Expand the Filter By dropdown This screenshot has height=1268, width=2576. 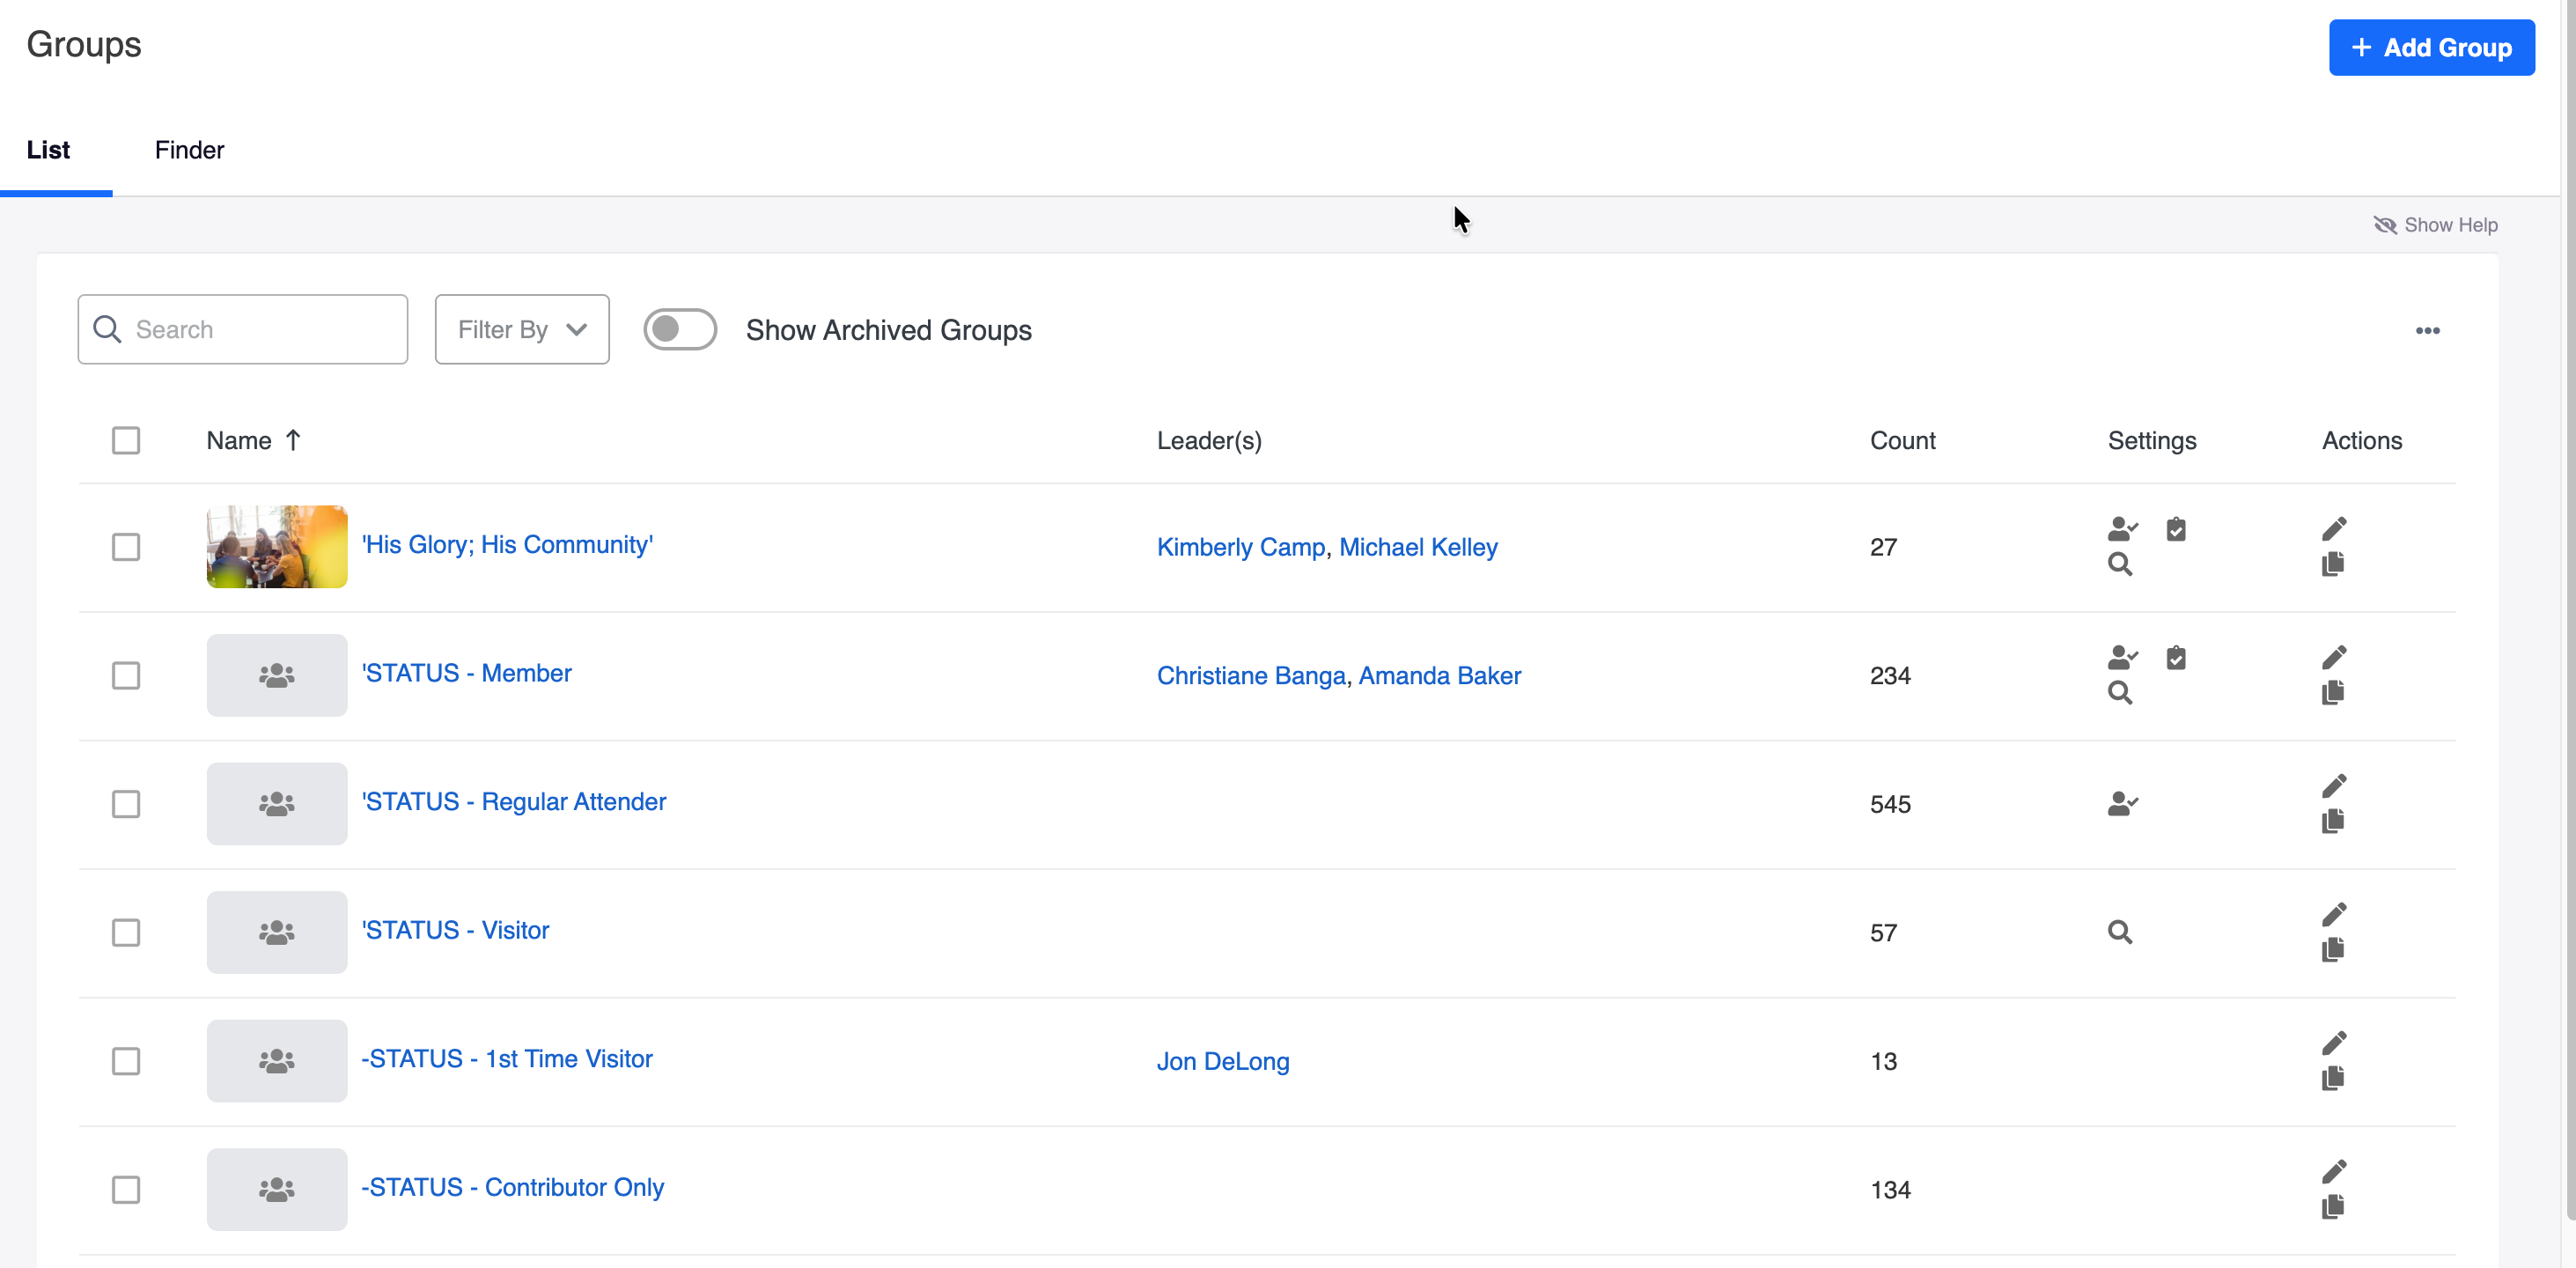521,329
